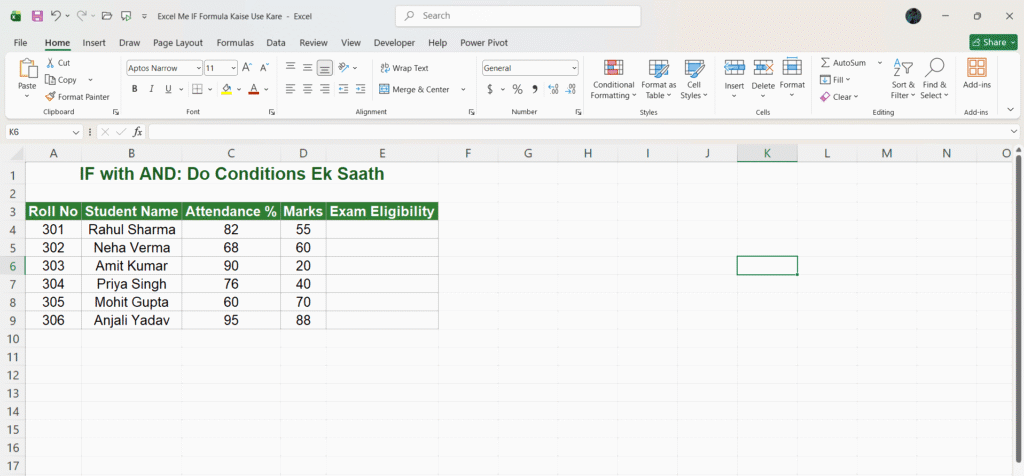Increase the indent level
Screen dimensions: 1024x476
(360, 89)
